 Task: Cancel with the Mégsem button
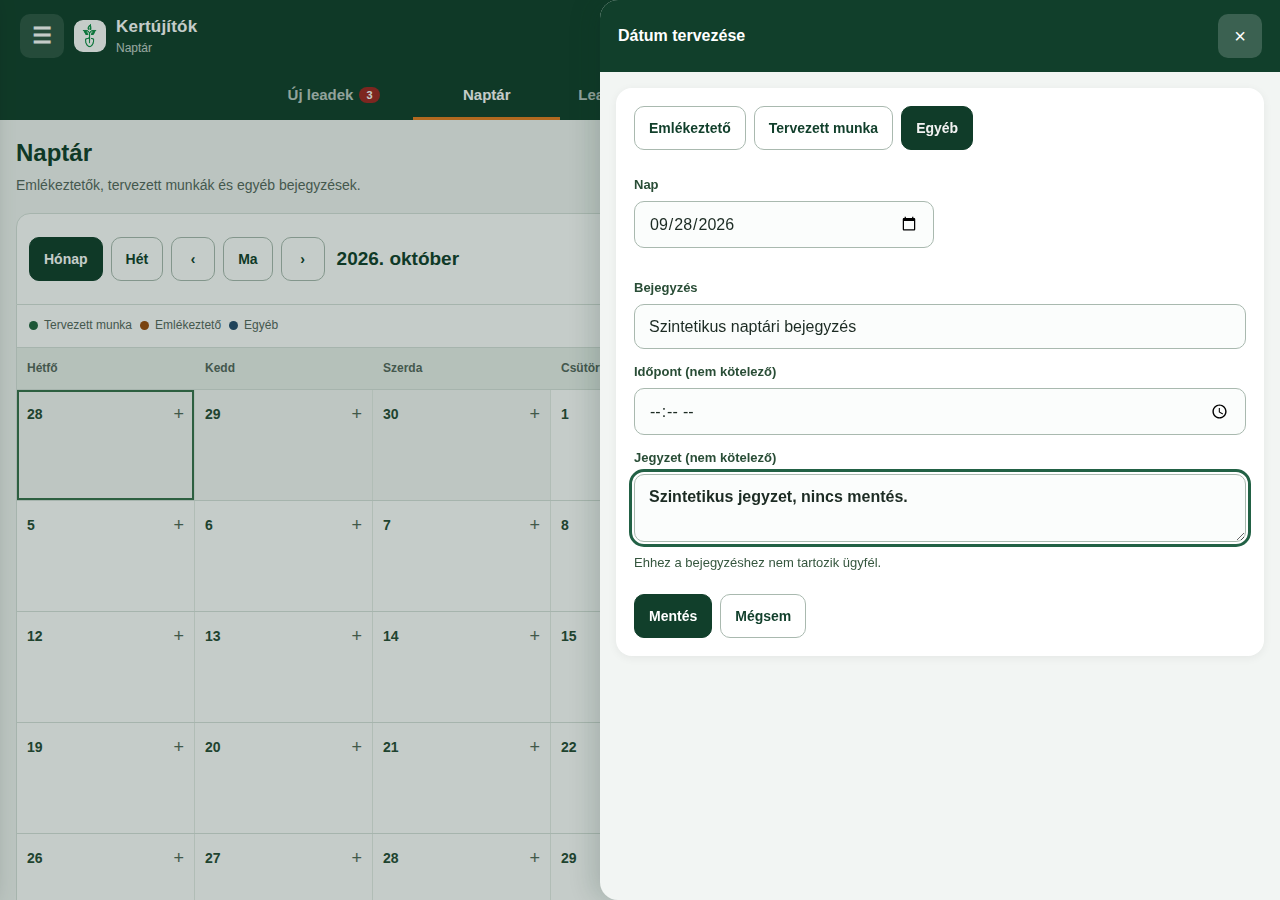(763, 616)
